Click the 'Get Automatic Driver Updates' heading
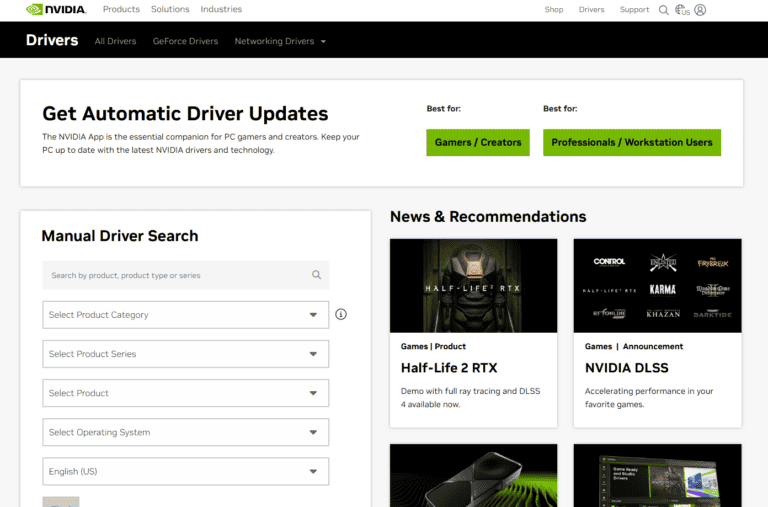The height and width of the screenshot is (507, 768). [185, 114]
